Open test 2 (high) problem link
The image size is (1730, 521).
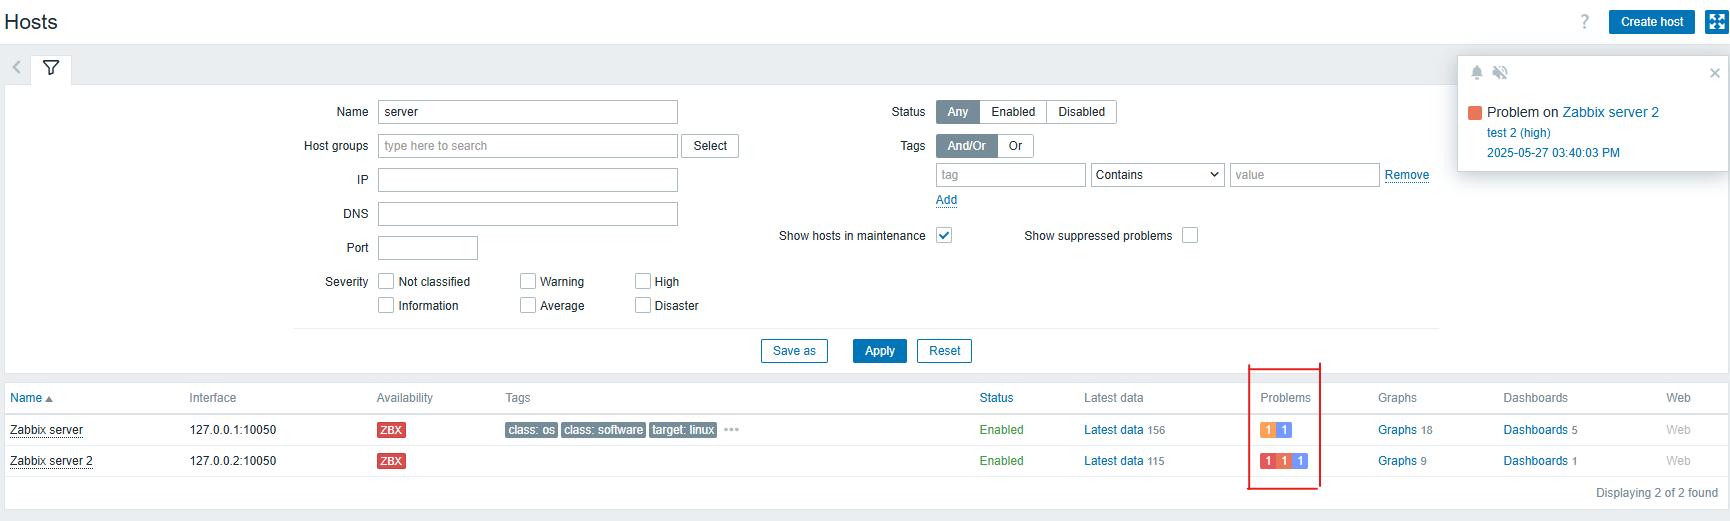tap(1518, 133)
